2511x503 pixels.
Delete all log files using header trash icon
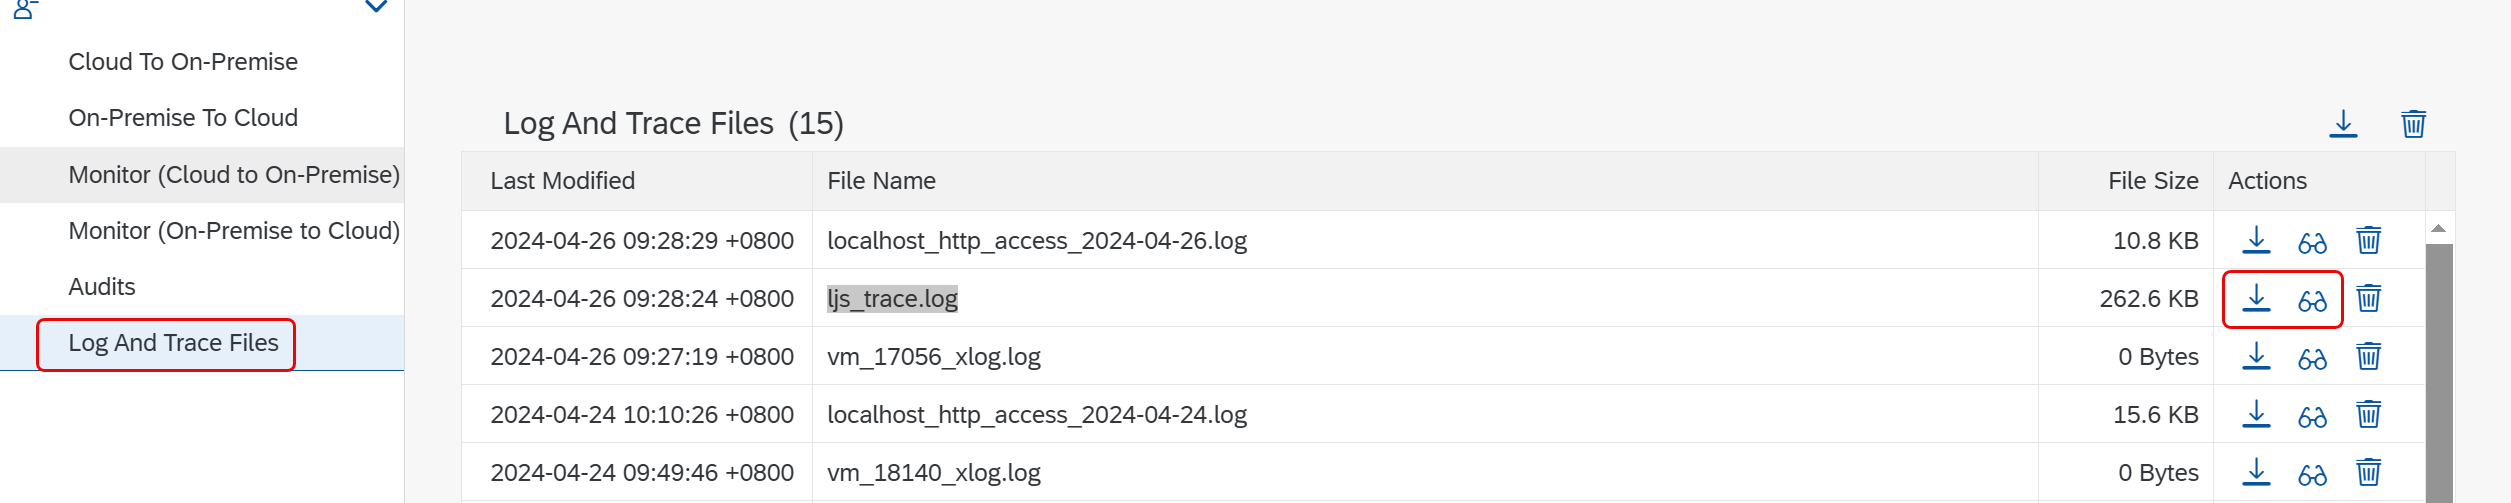pyautogui.click(x=2413, y=124)
